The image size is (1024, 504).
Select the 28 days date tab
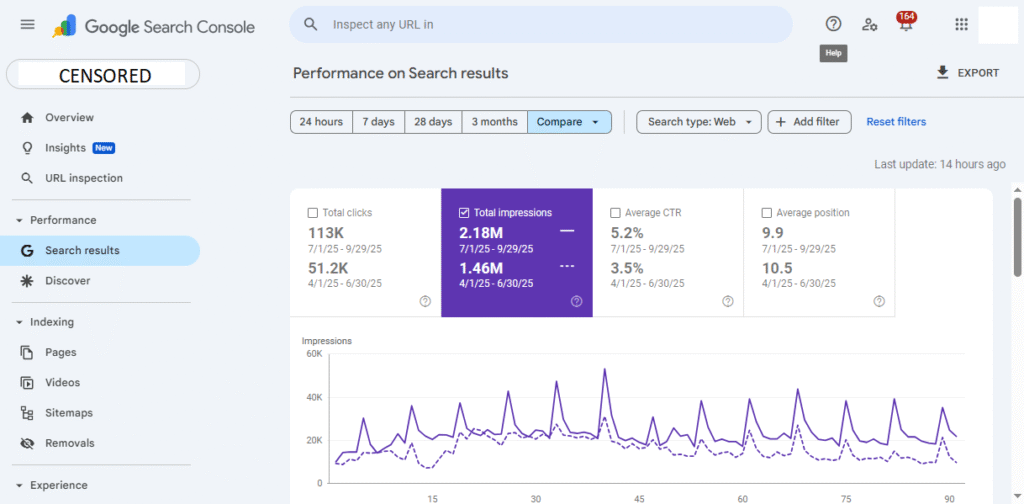pyautogui.click(x=433, y=122)
